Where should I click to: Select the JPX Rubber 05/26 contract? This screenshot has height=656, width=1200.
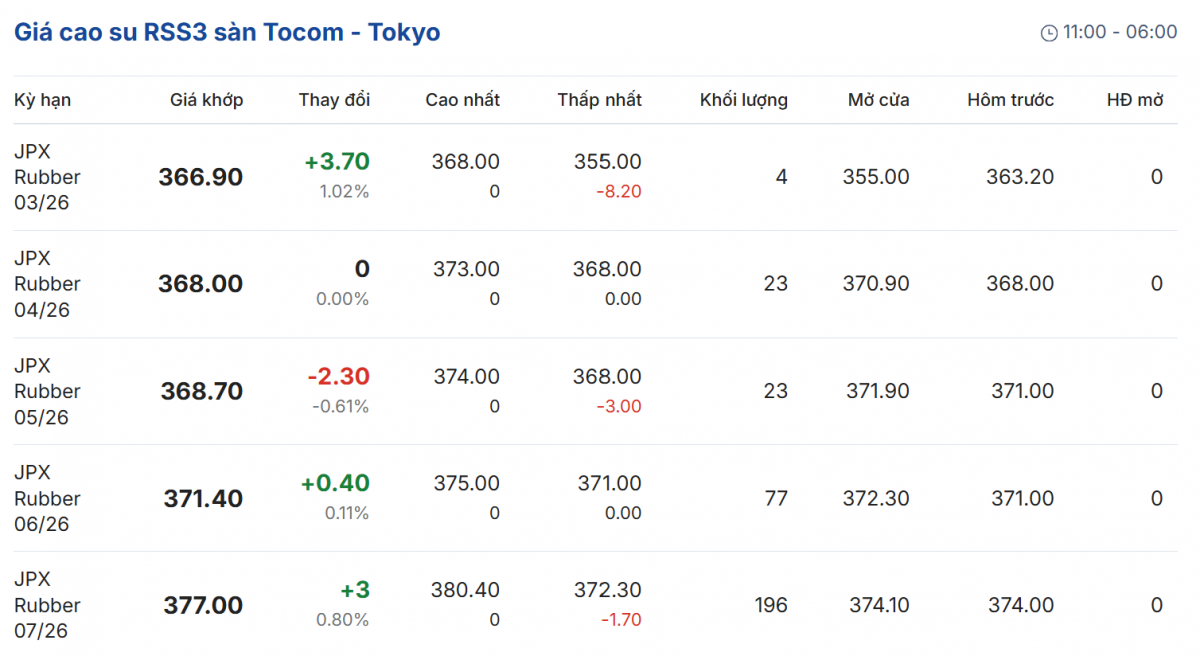pos(47,391)
